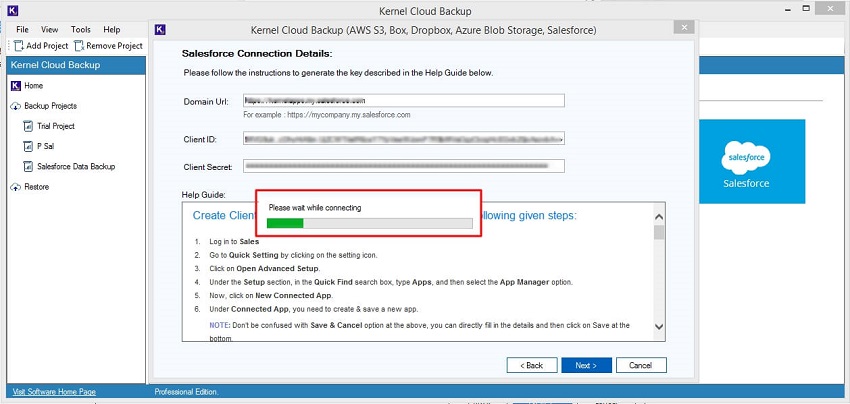Click Help Guide scroll down arrow
The image size is (850, 404).
[x=659, y=326]
